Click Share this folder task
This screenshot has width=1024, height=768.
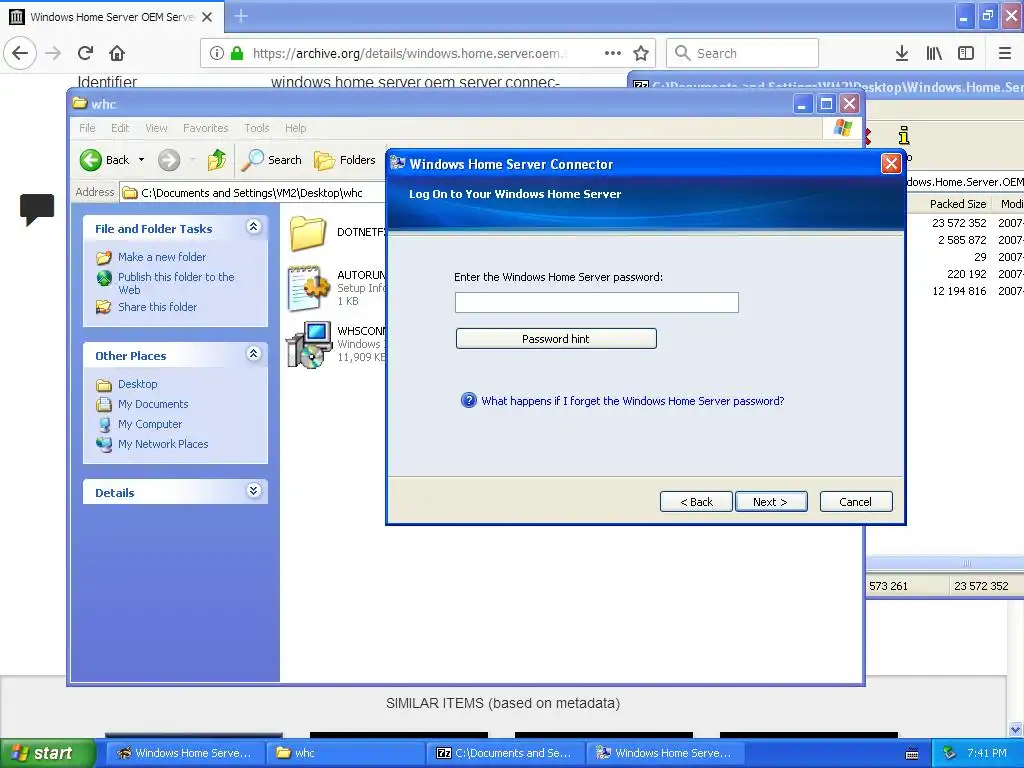pos(157,307)
